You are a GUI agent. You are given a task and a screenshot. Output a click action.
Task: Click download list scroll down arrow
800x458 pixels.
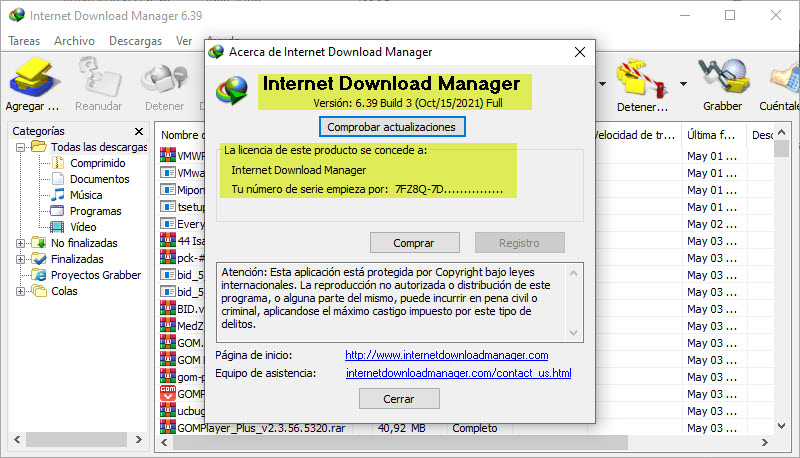click(x=781, y=426)
